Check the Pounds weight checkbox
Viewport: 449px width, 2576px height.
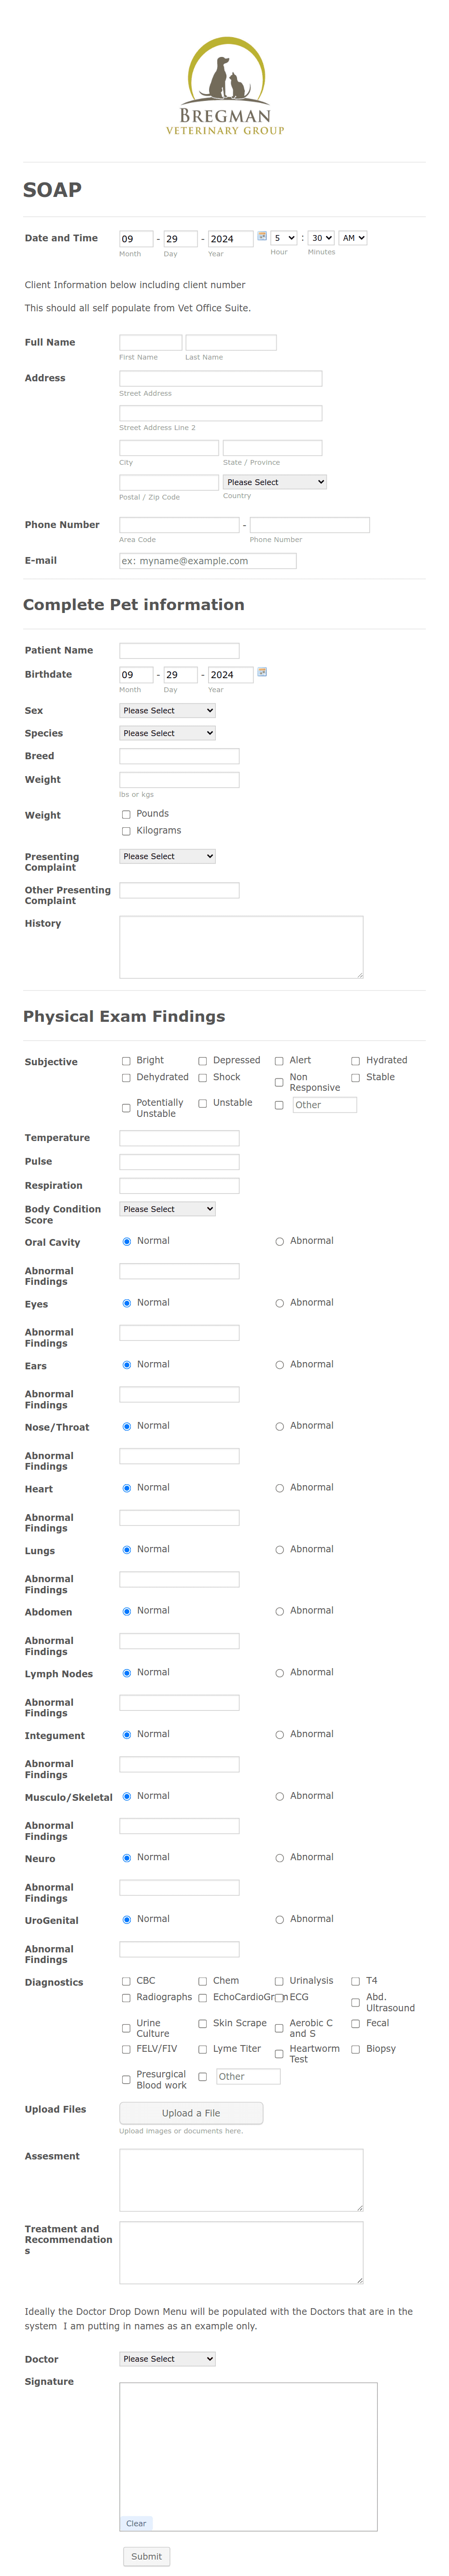[126, 814]
